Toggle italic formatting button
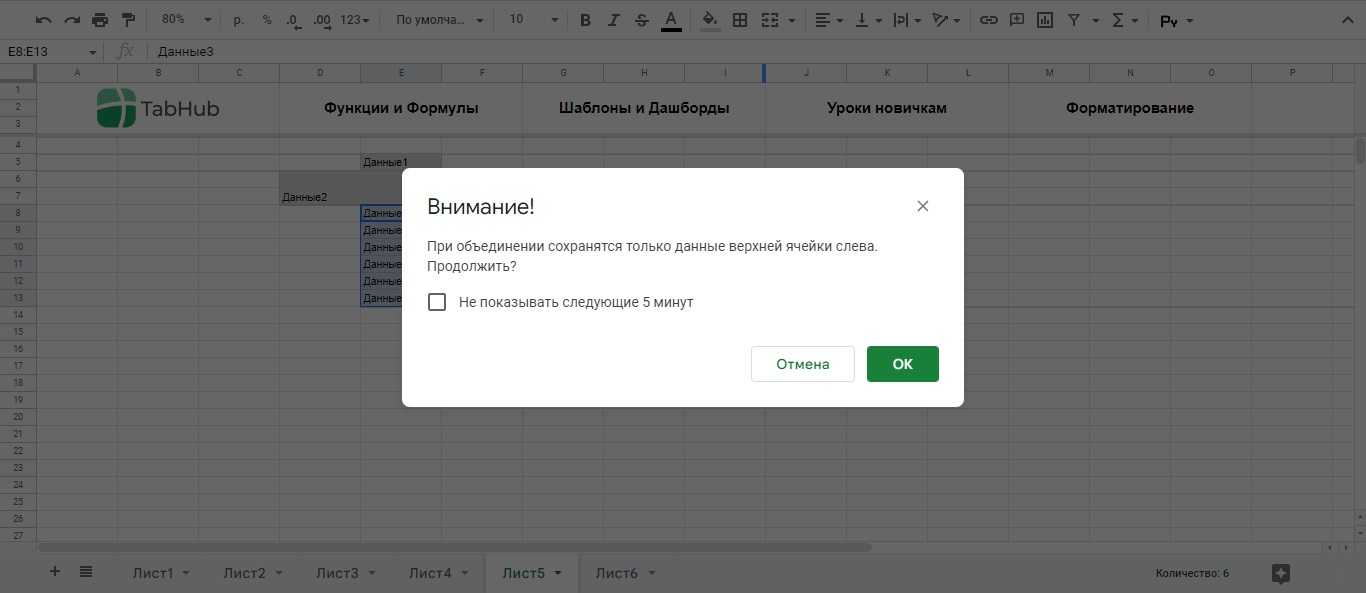1366x593 pixels. point(614,20)
